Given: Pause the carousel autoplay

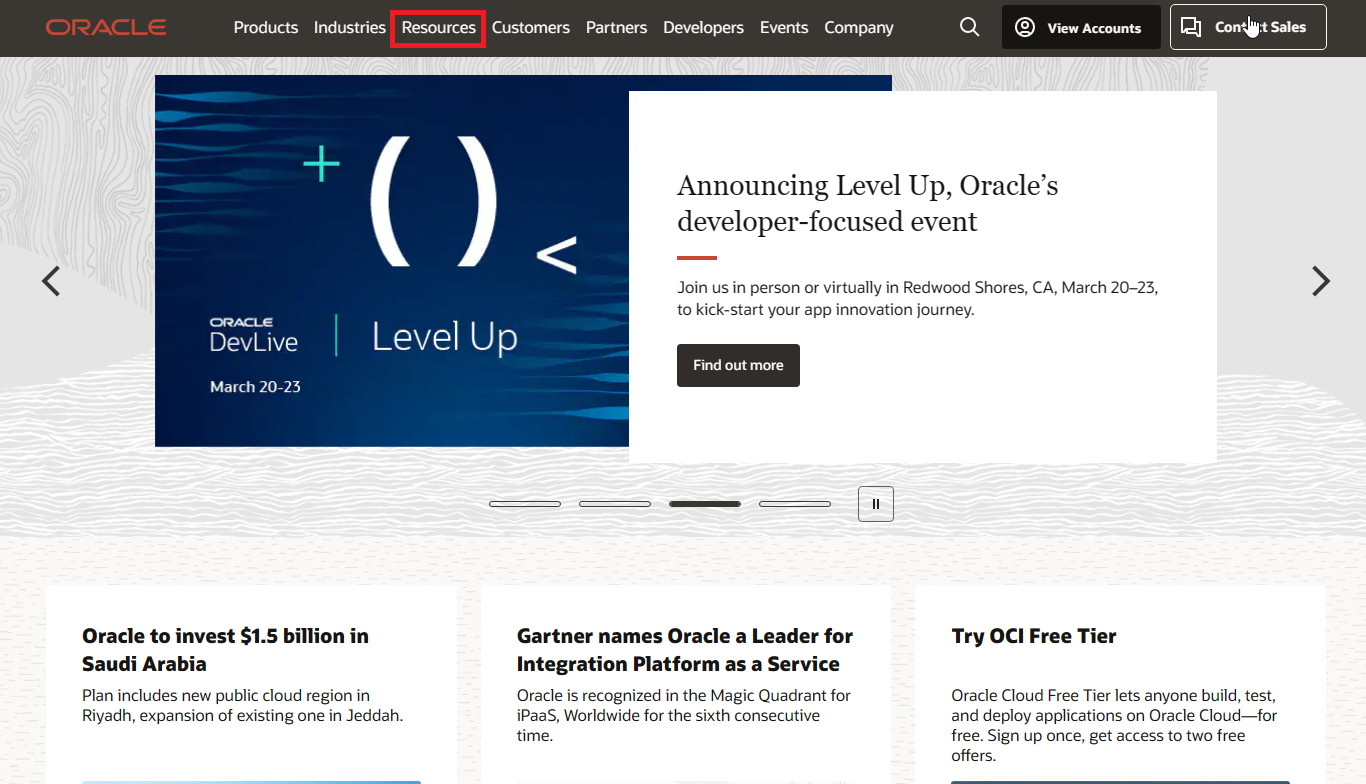Looking at the screenshot, I should (x=876, y=504).
